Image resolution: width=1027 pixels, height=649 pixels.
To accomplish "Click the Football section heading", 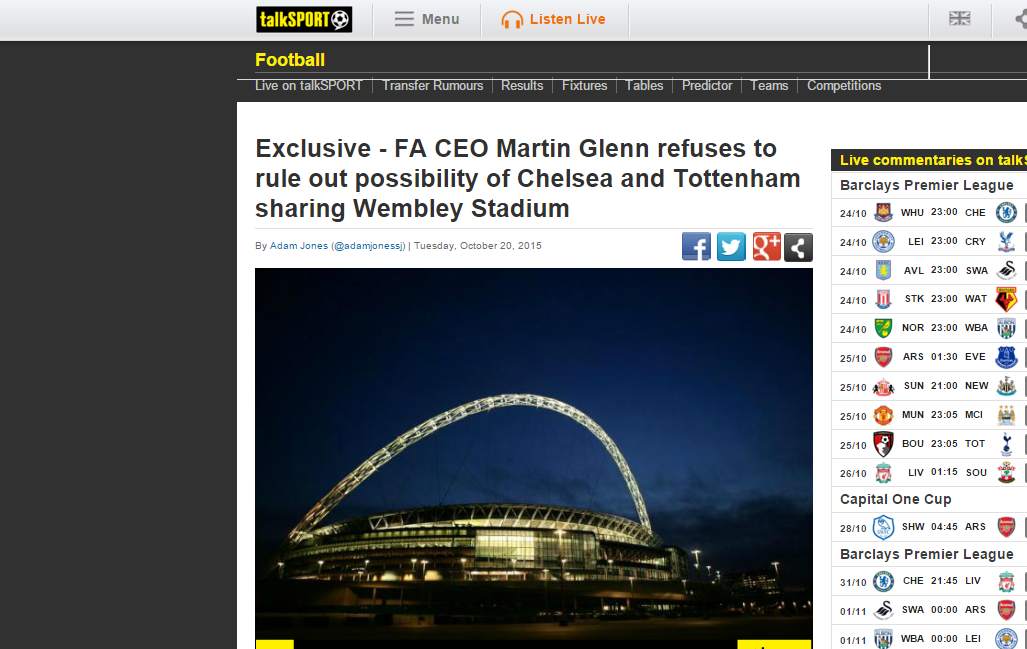I will click(290, 60).
